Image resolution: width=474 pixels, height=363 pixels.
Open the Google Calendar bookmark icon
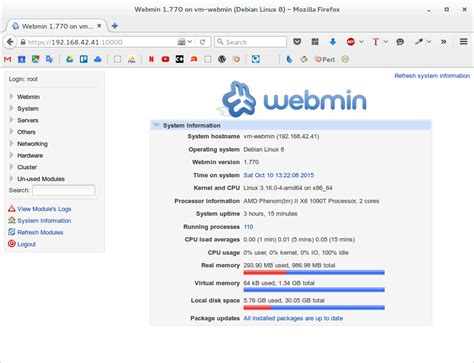tap(21, 59)
